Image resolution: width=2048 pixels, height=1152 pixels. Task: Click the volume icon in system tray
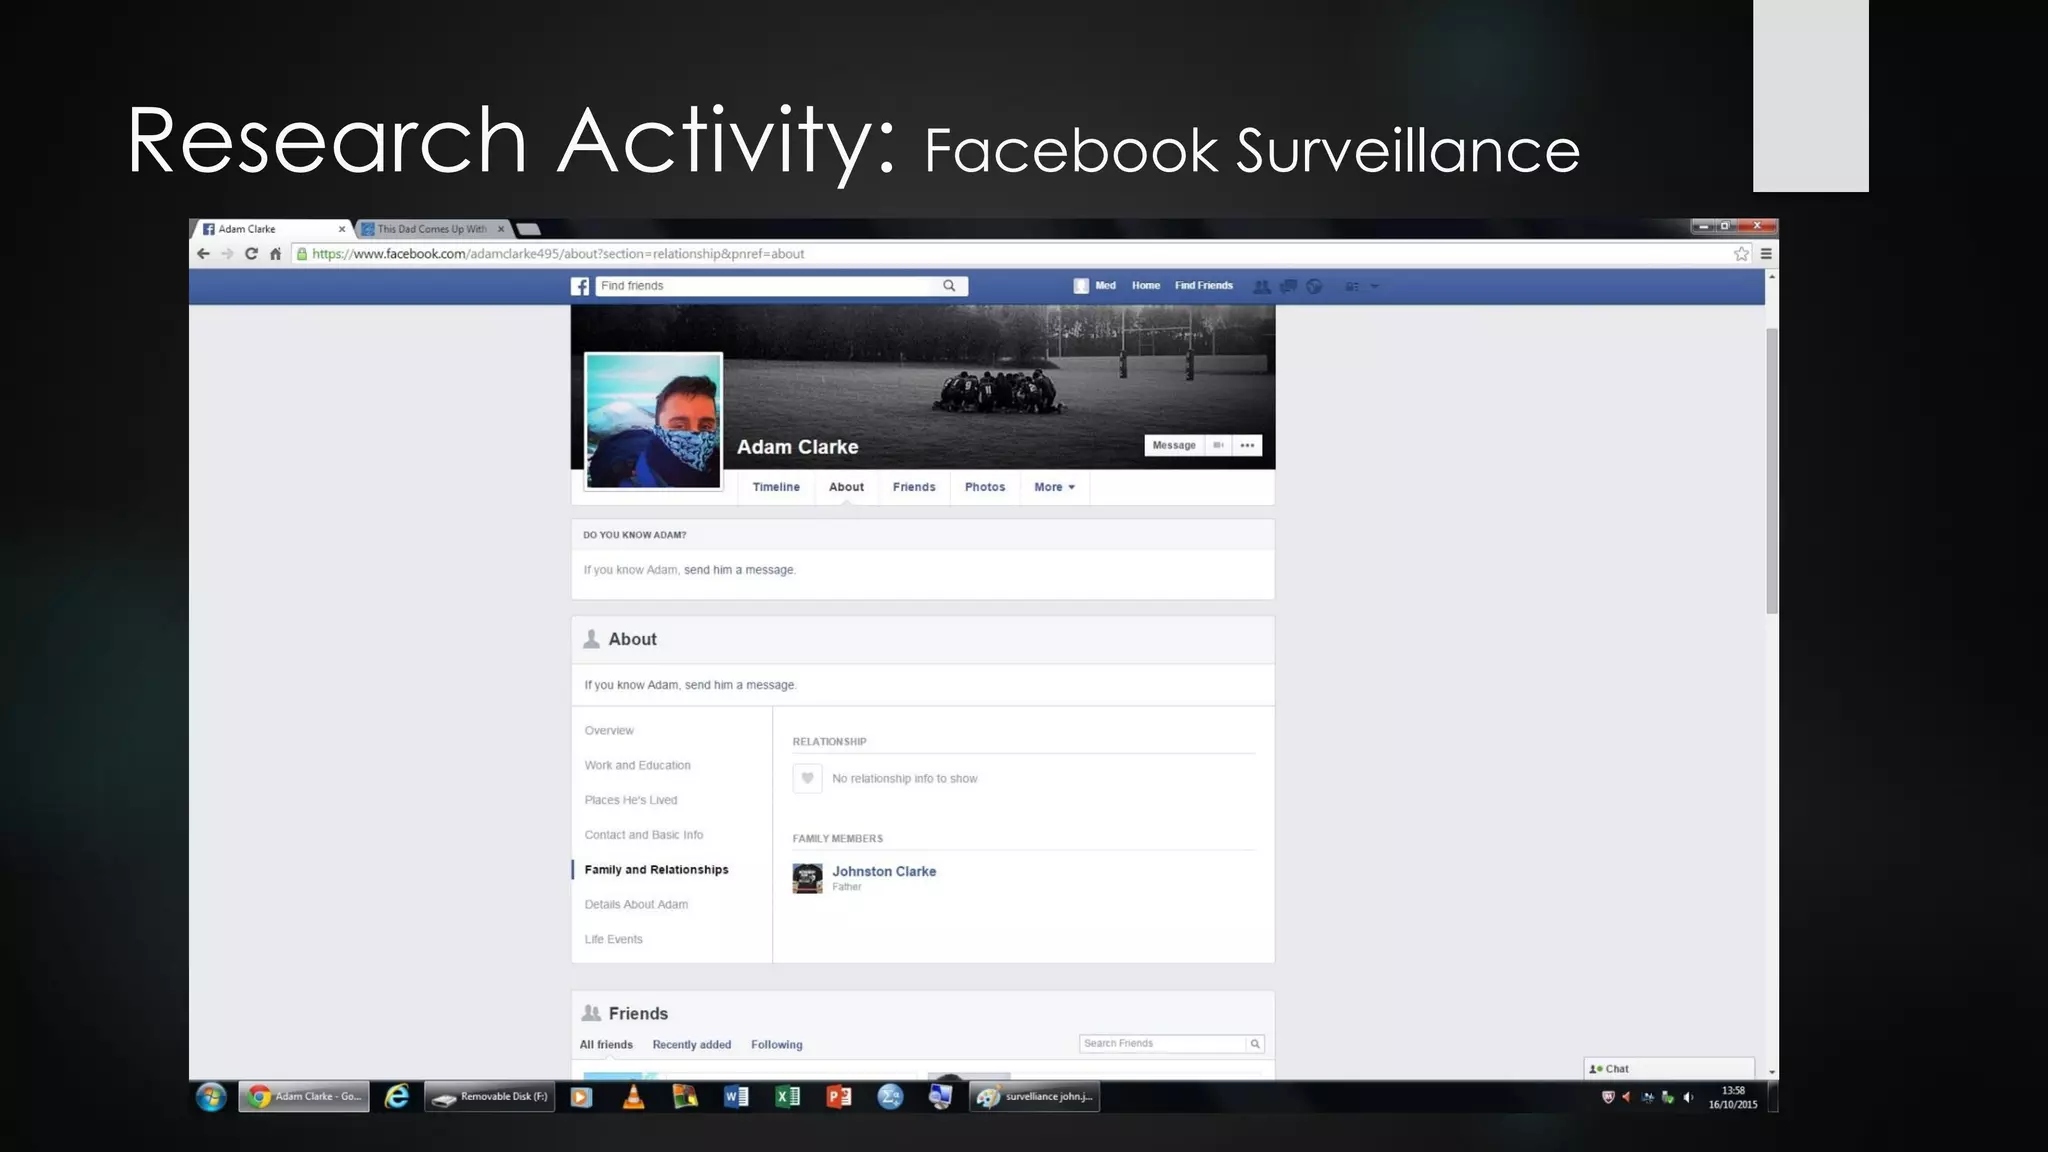coord(1688,1098)
